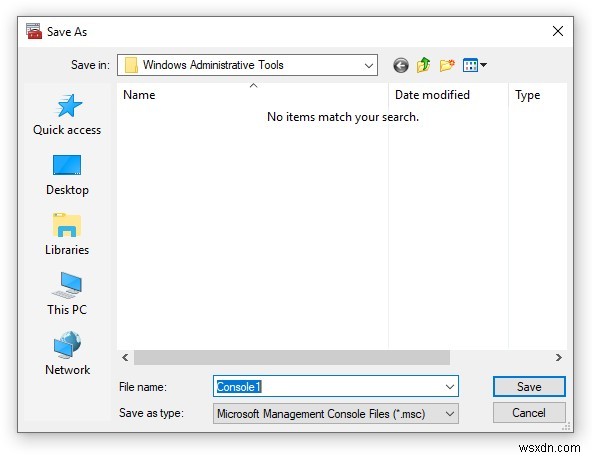Click the Save button
This screenshot has width=592, height=458.
[x=529, y=386]
